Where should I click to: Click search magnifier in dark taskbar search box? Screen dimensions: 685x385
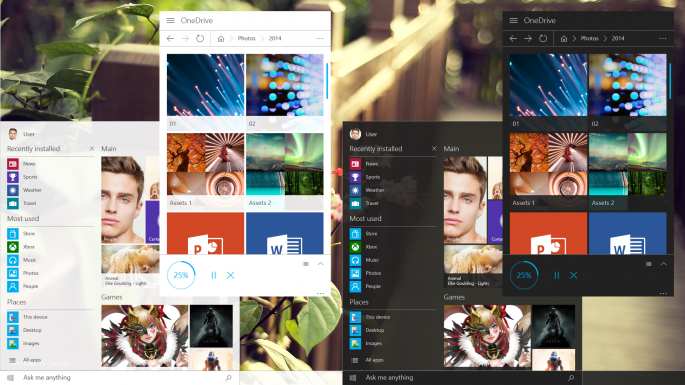tap(571, 378)
